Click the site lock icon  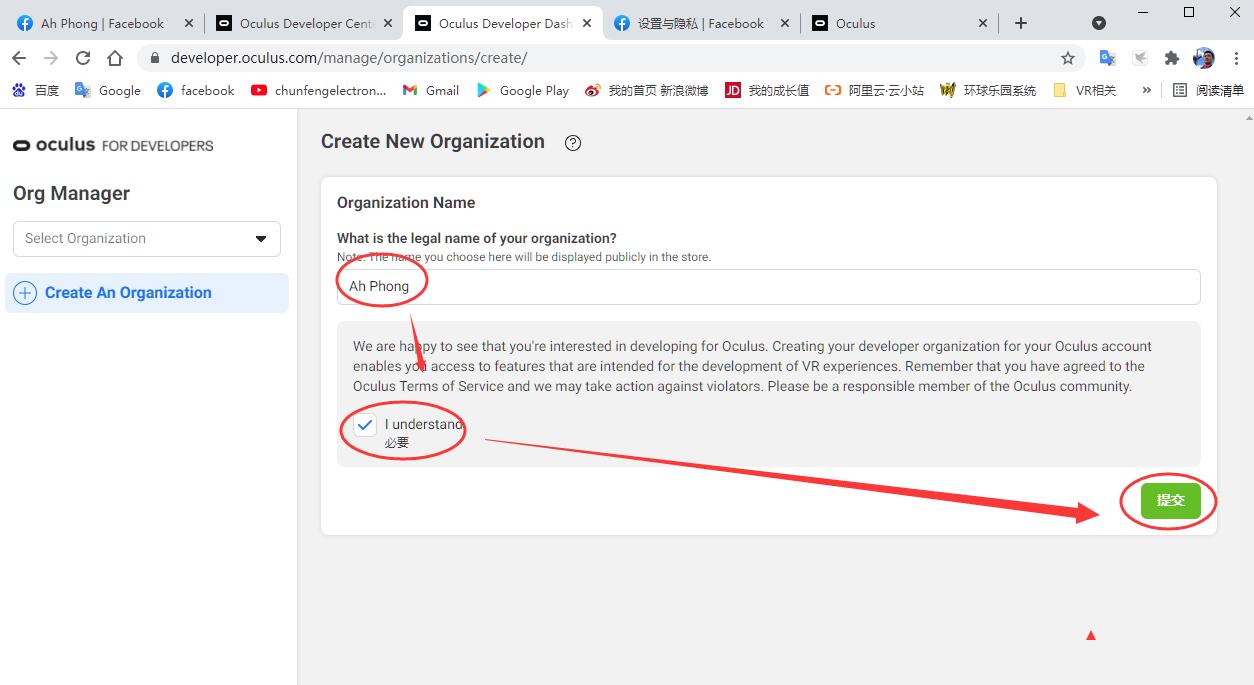pos(154,58)
